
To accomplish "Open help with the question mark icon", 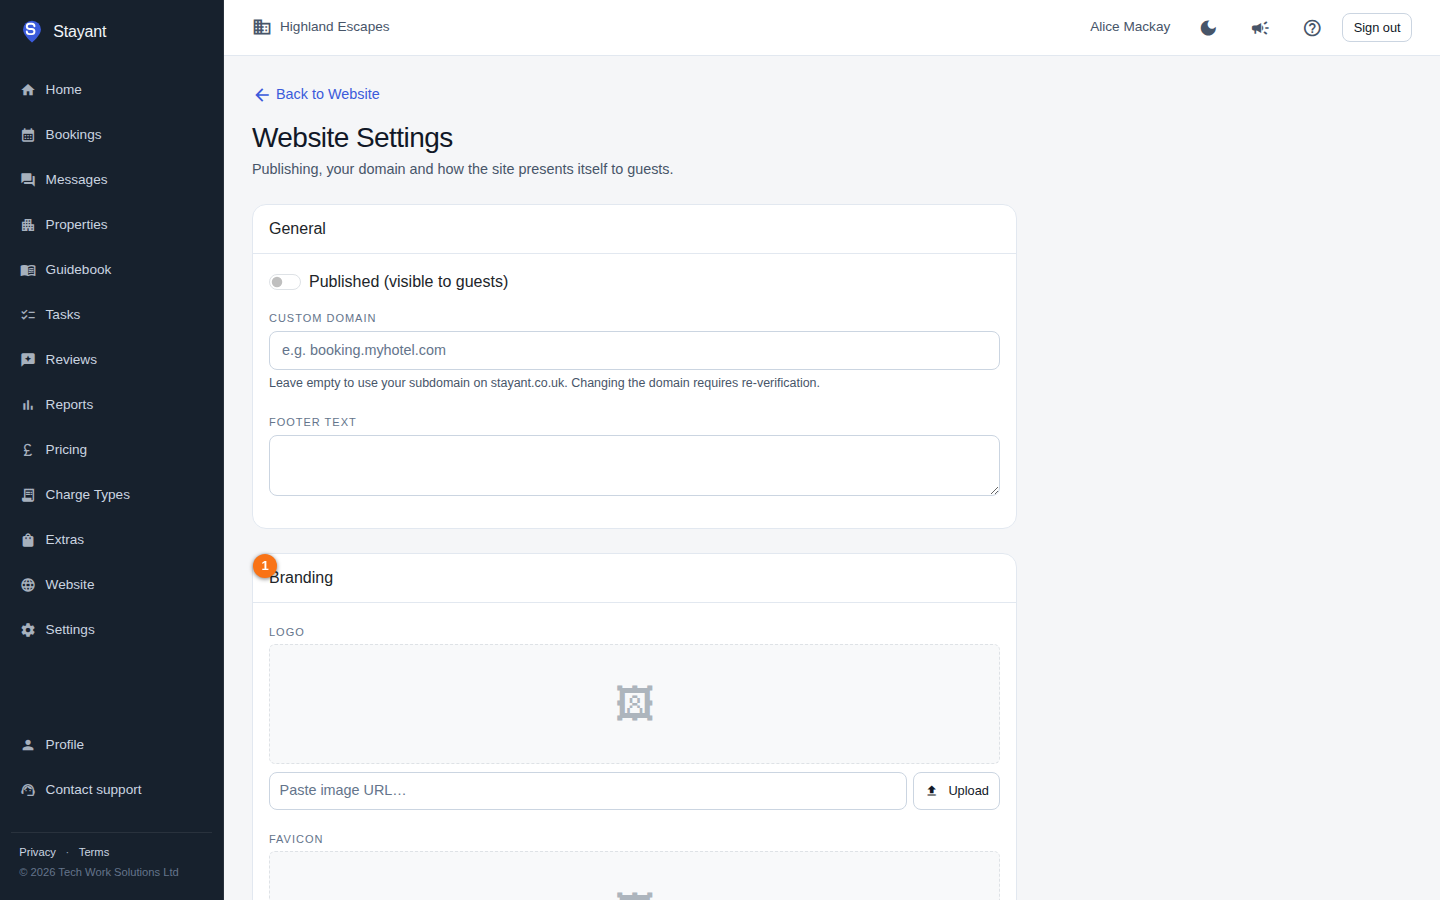I will (1312, 28).
